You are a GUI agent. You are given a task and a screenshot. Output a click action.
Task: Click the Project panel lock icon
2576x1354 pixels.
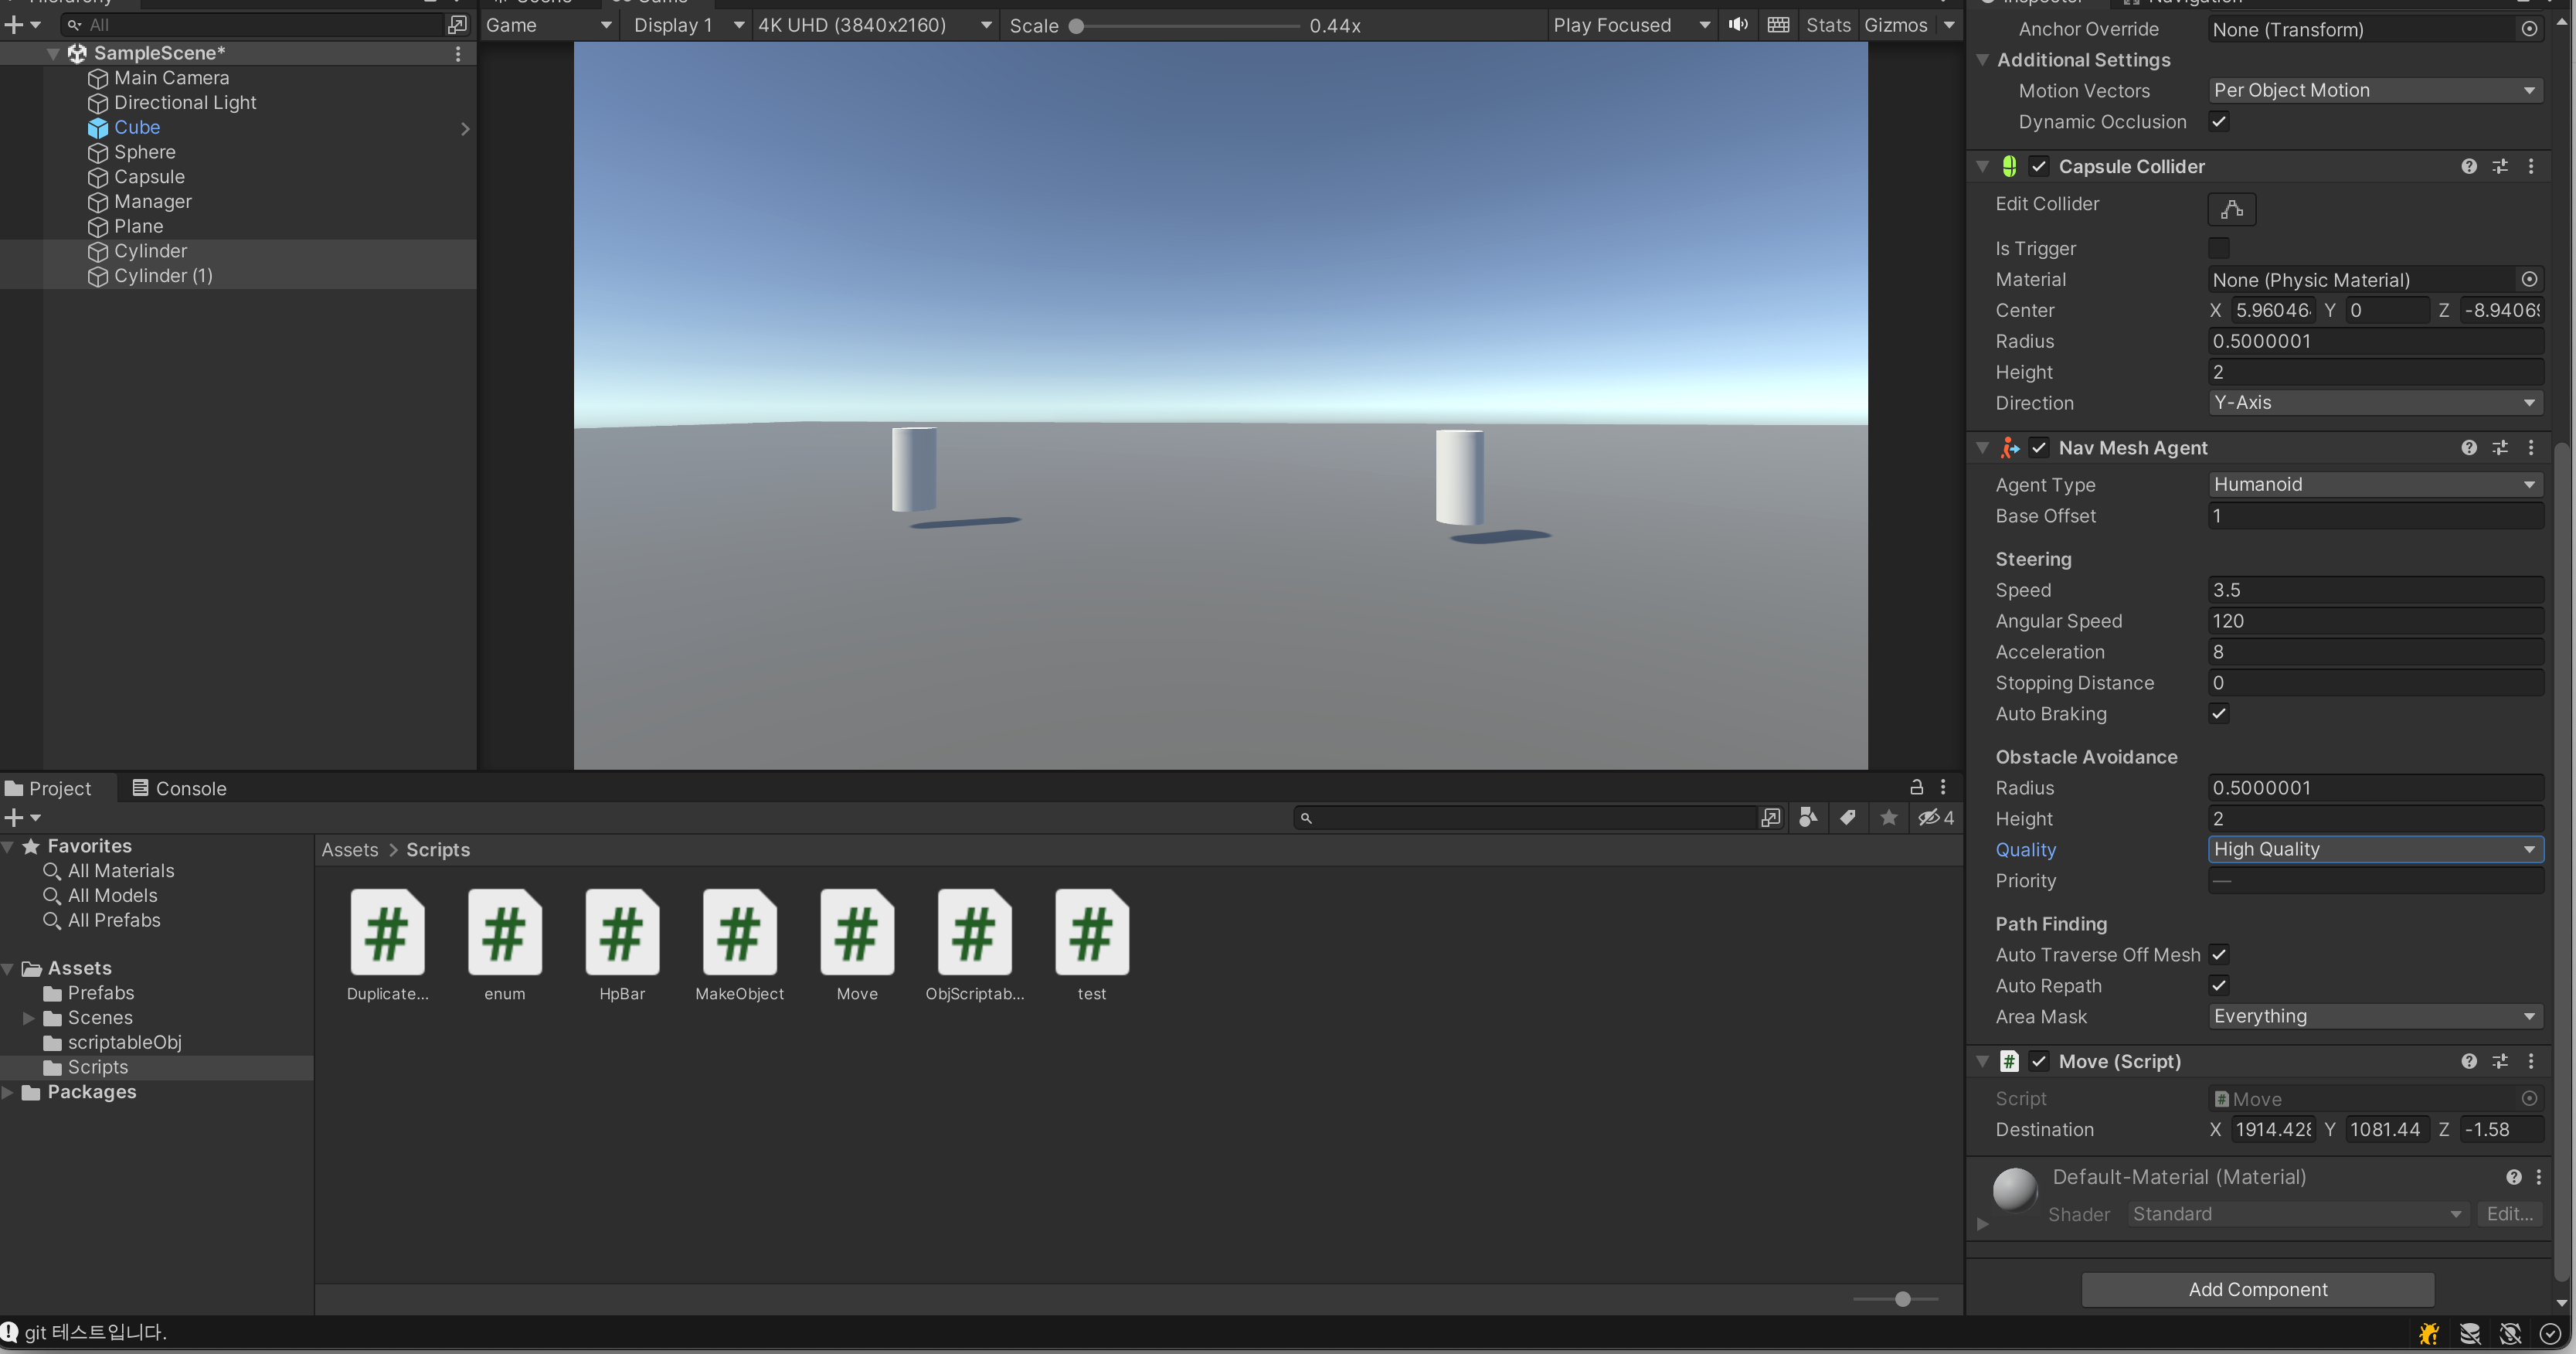click(1916, 788)
